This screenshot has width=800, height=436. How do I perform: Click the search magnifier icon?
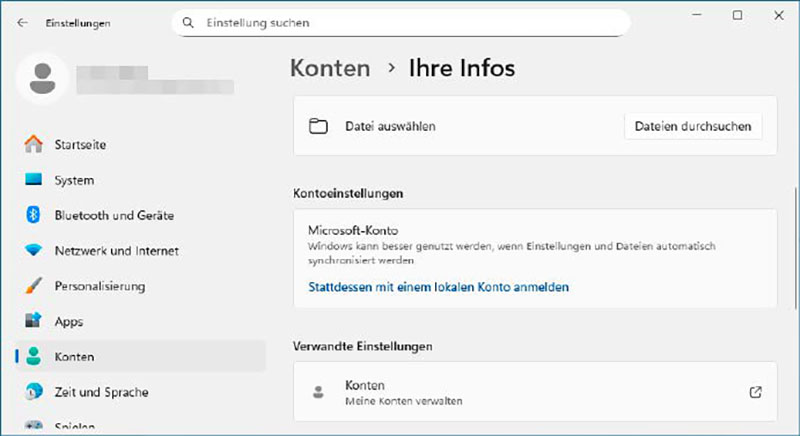coord(188,23)
